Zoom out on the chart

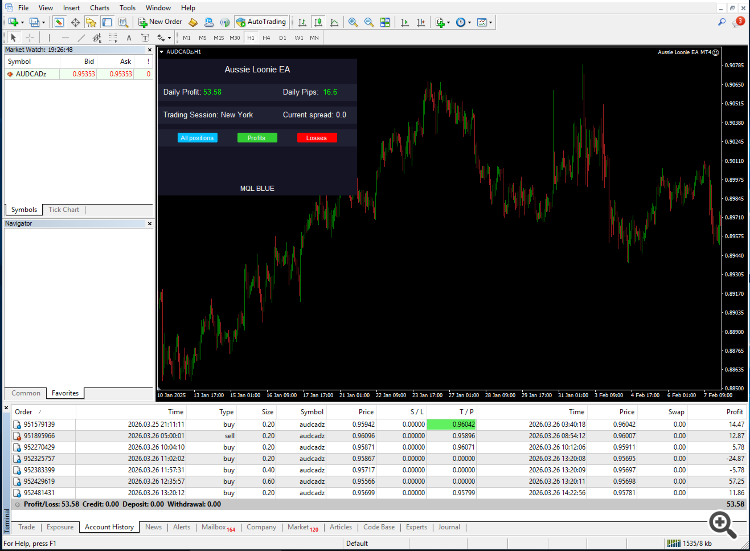pos(369,22)
